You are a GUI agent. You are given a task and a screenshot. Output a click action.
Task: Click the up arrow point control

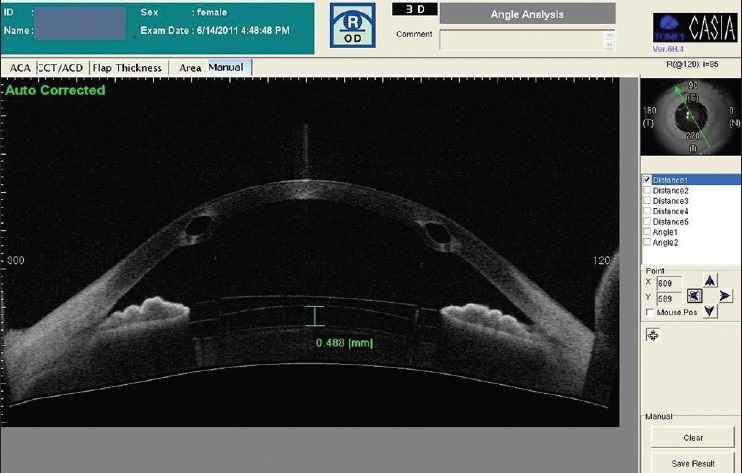click(711, 281)
